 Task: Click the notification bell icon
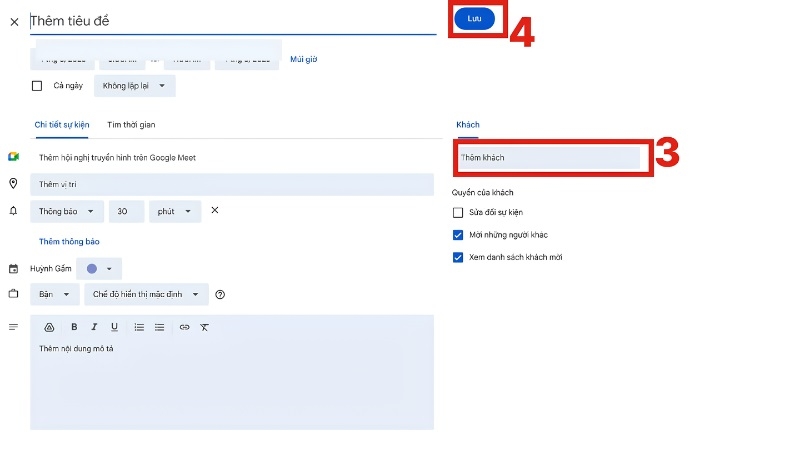pyautogui.click(x=13, y=211)
